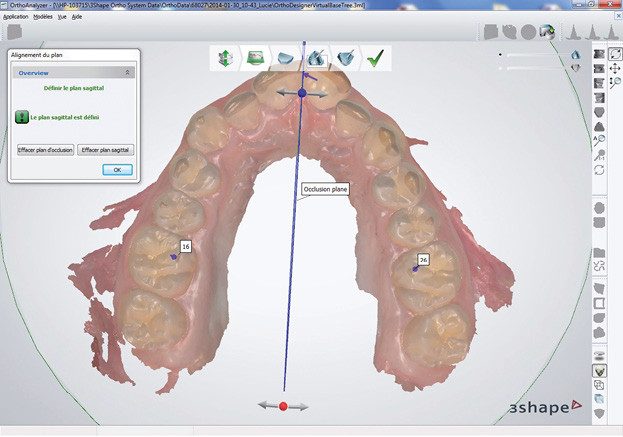
Task: Click the open folder icon in right toolbar
Action: coord(599,252)
